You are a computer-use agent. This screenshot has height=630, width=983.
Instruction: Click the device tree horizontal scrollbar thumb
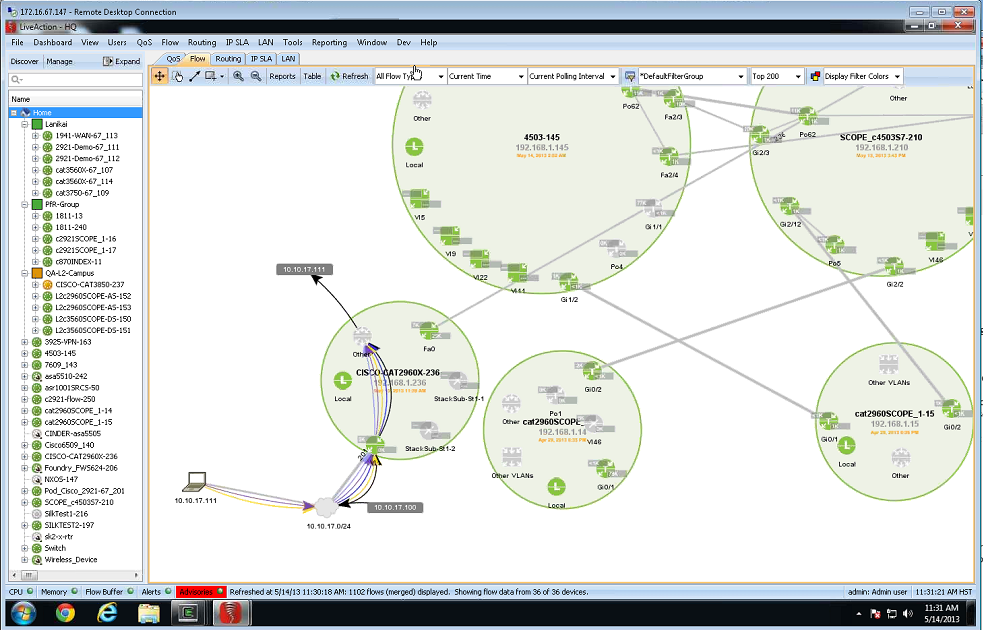[x=29, y=575]
